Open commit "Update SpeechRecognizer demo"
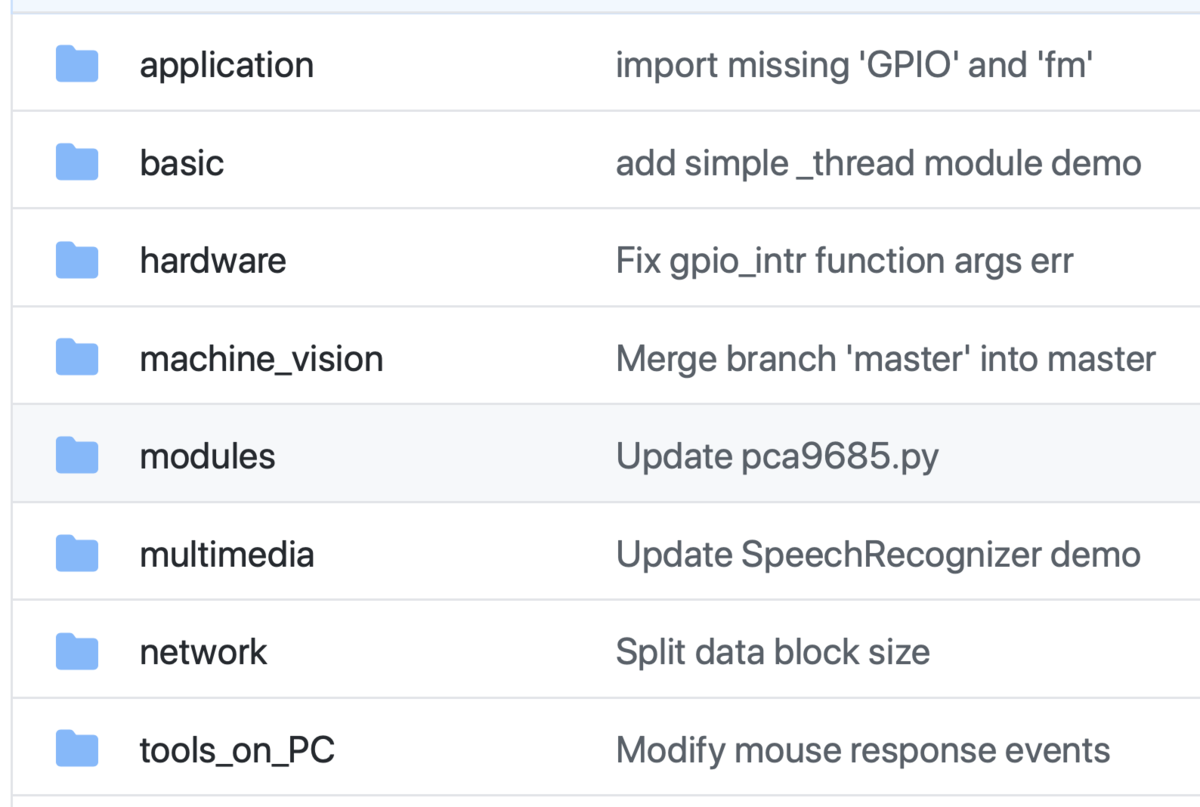This screenshot has width=1200, height=807. [x=878, y=555]
